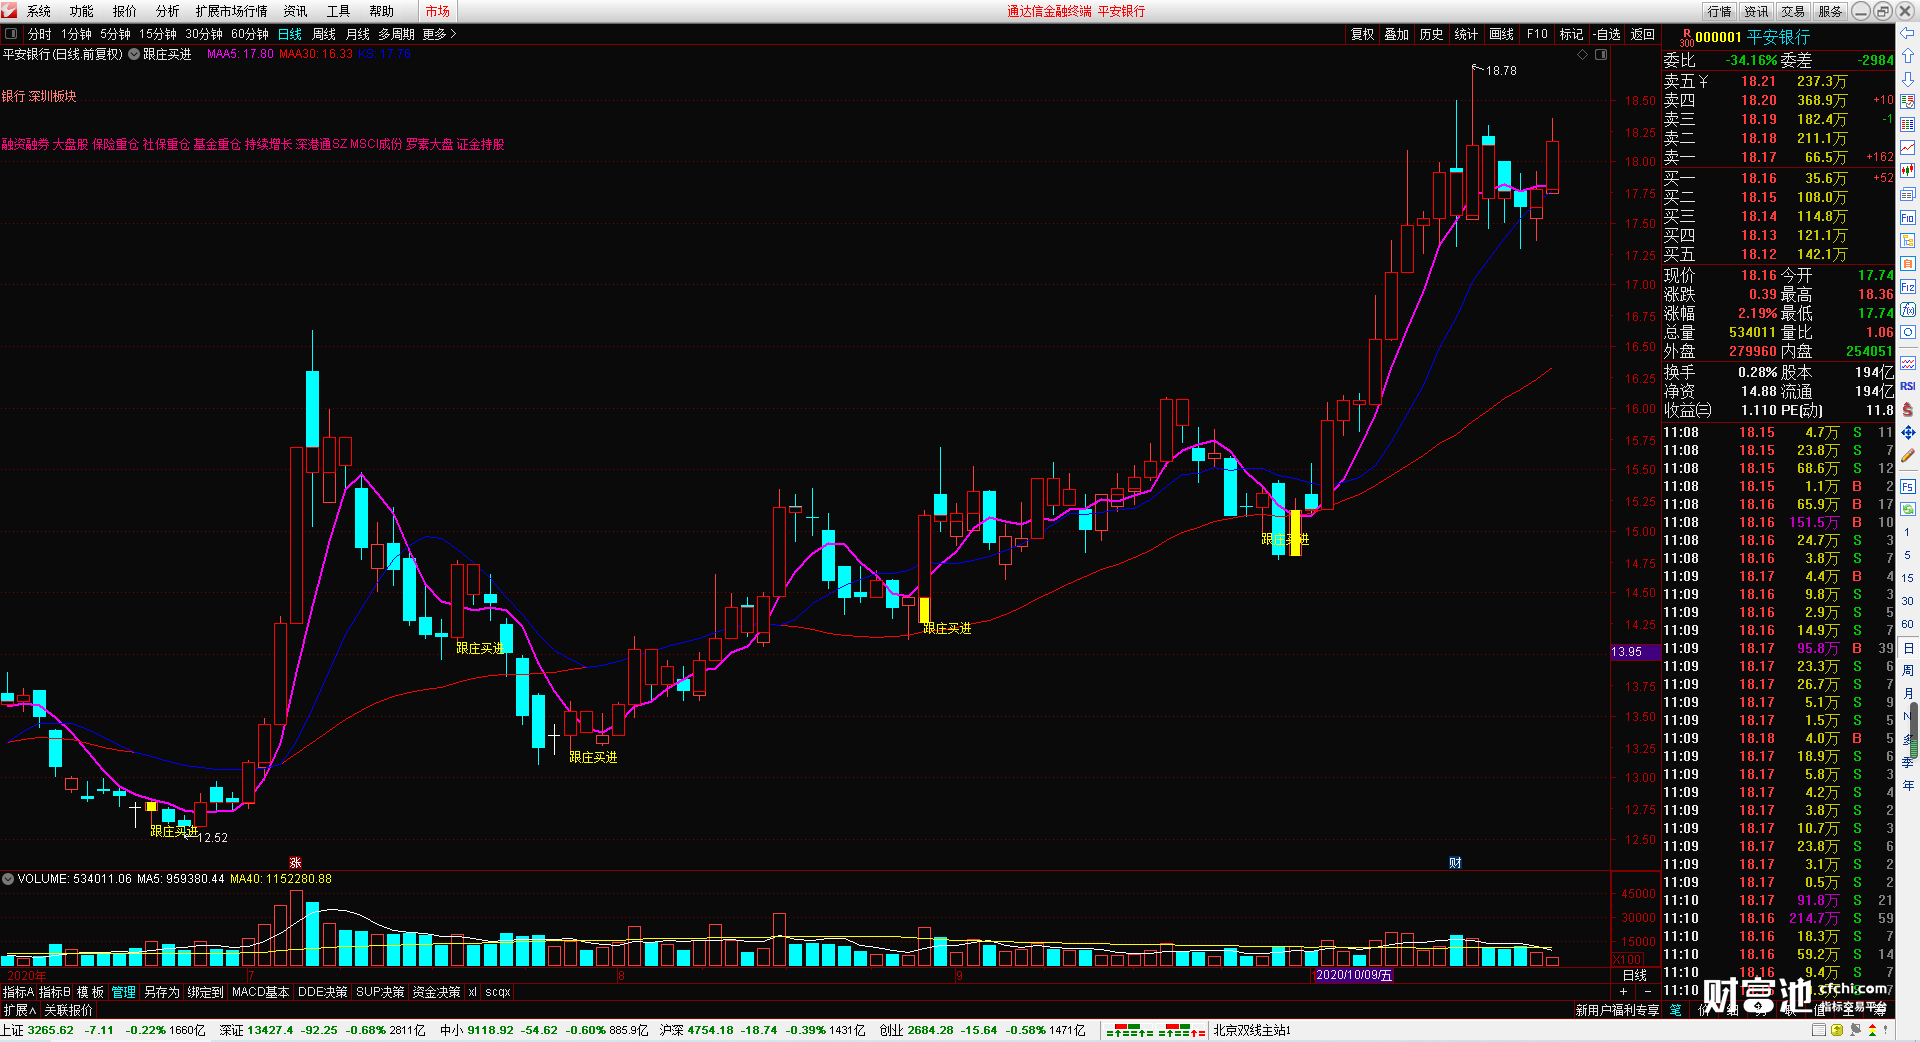Switch to 60-minute period in sidebar
Viewport: 1920px width, 1042px height.
tap(1908, 624)
